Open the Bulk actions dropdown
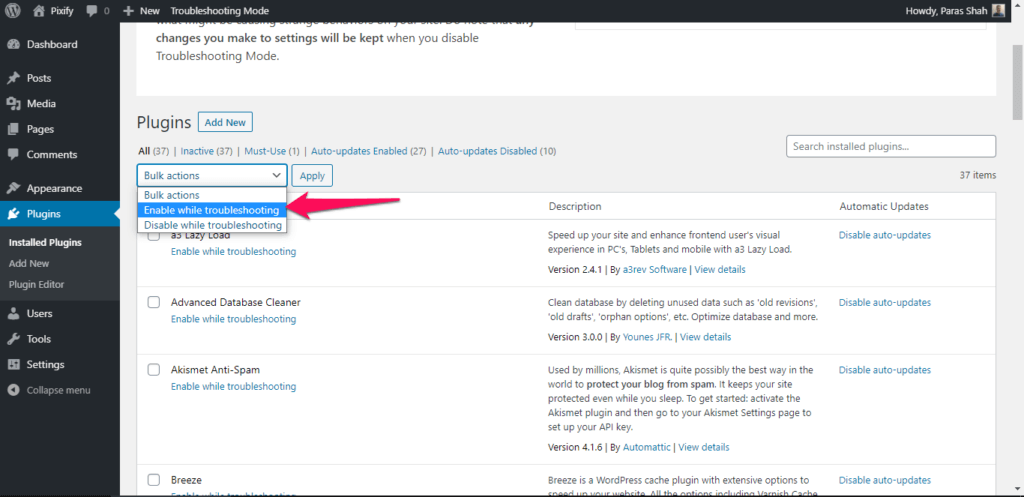Screen dimensions: 1024x497 tap(212, 176)
